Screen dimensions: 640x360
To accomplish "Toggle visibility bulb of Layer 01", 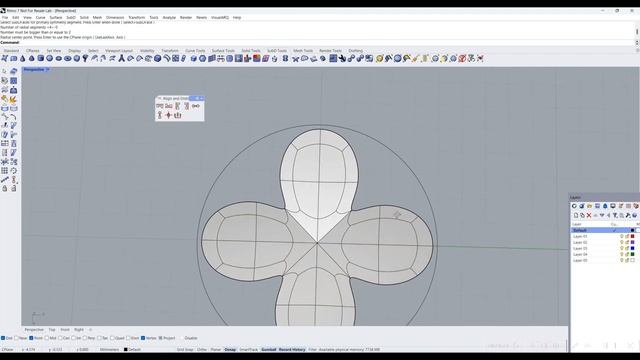I will pyautogui.click(x=622, y=236).
